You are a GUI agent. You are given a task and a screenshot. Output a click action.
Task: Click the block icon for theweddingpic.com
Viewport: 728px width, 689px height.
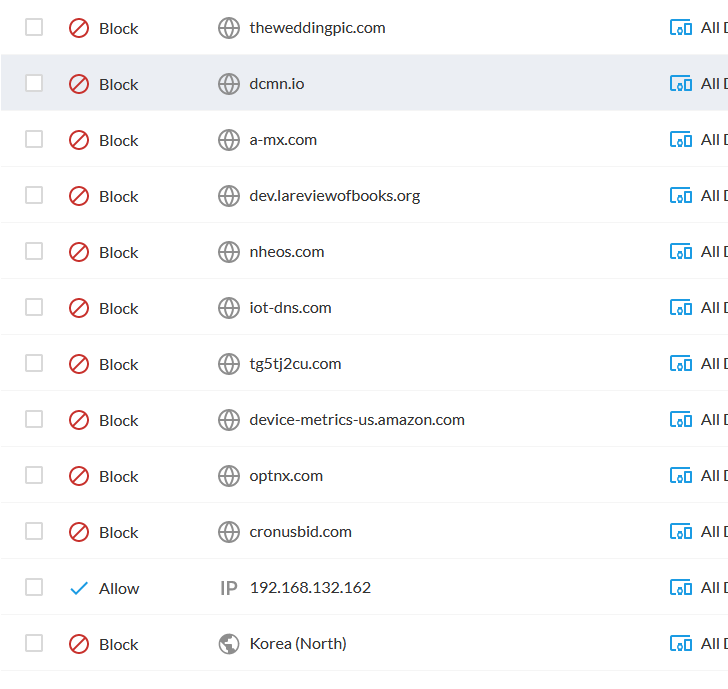[x=79, y=28]
